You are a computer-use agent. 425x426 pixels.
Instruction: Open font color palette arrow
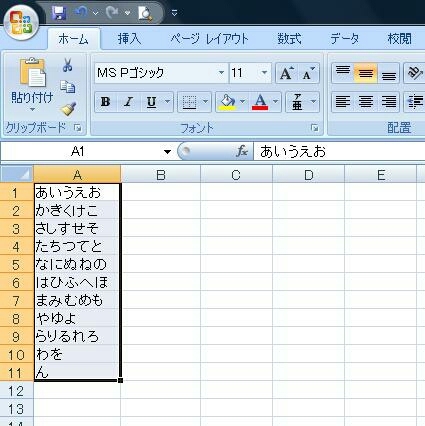276,102
